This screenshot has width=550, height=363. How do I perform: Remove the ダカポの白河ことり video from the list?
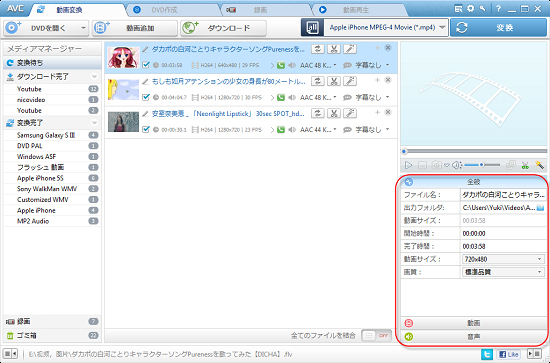[388, 48]
